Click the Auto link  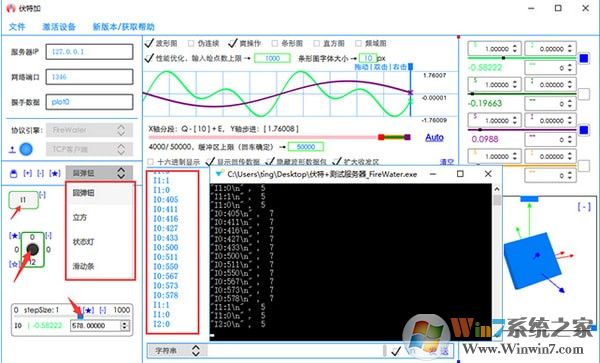pyautogui.click(x=434, y=137)
